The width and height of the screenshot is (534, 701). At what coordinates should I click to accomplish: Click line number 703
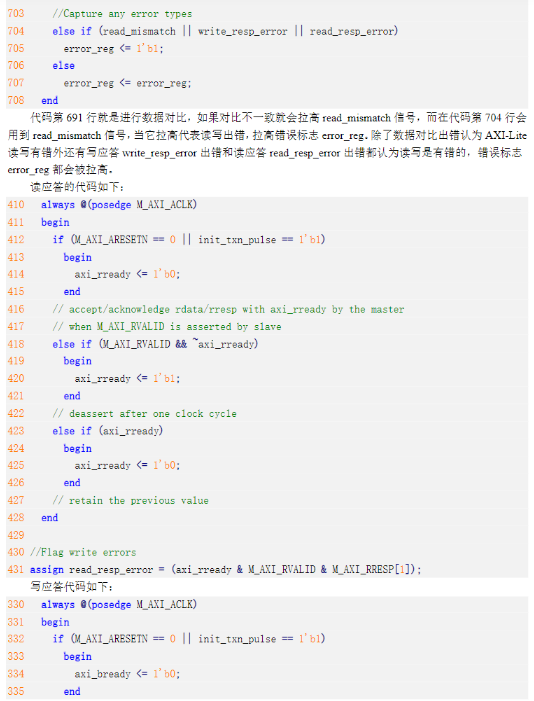tap(16, 13)
